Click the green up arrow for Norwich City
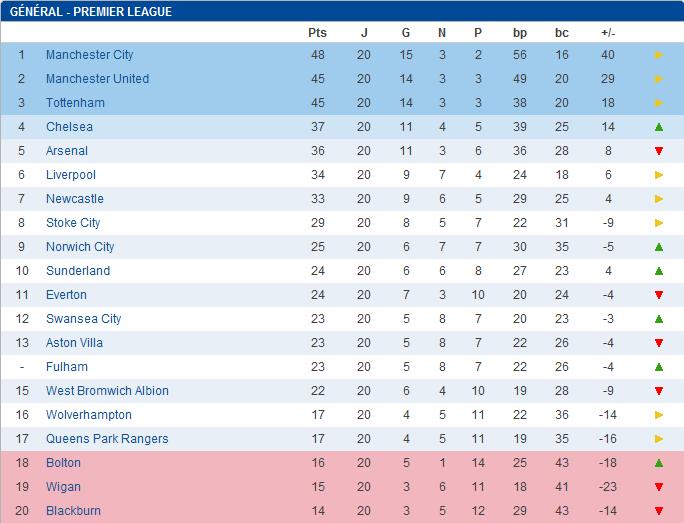The image size is (684, 523). (659, 247)
